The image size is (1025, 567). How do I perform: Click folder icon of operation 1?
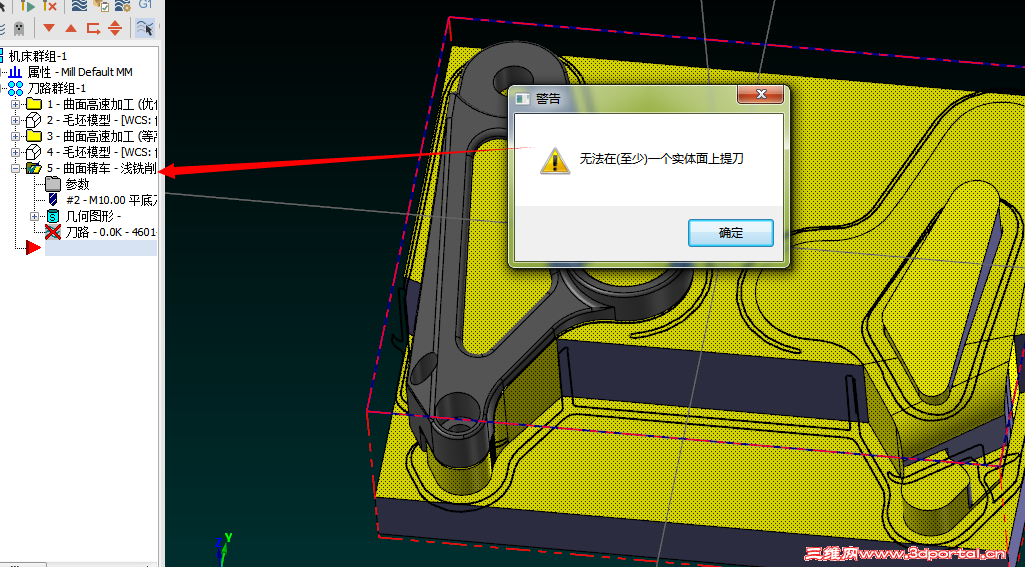point(34,104)
